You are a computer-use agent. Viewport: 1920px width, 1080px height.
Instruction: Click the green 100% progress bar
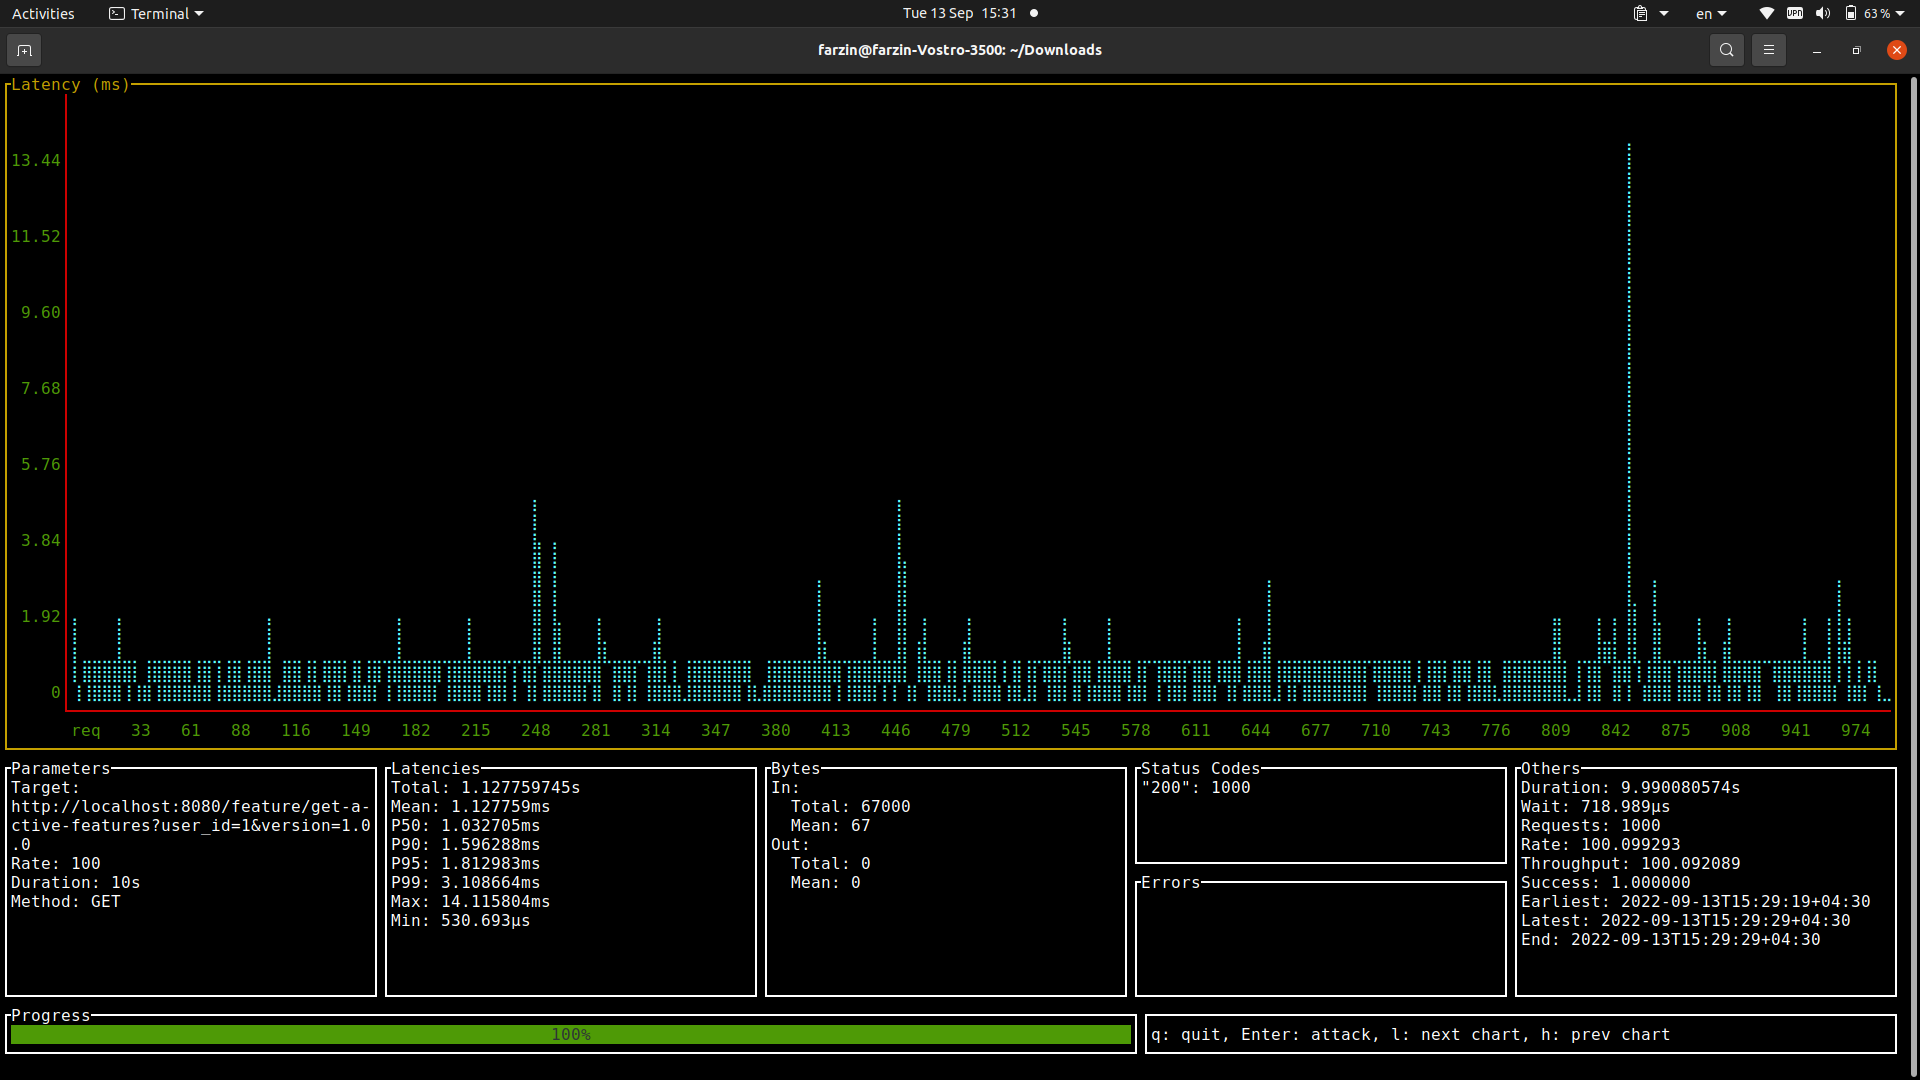click(570, 1035)
